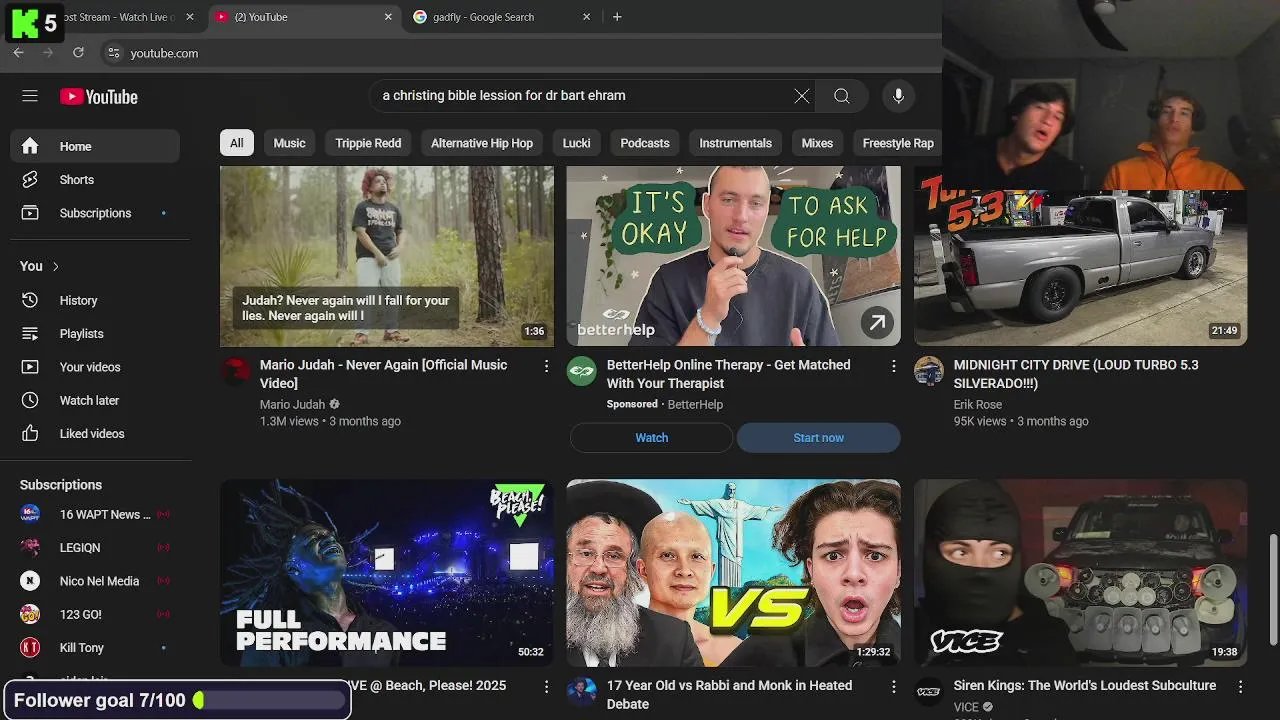1280x720 pixels.
Task: Open options menu for Siren Kings video
Action: point(1240,687)
